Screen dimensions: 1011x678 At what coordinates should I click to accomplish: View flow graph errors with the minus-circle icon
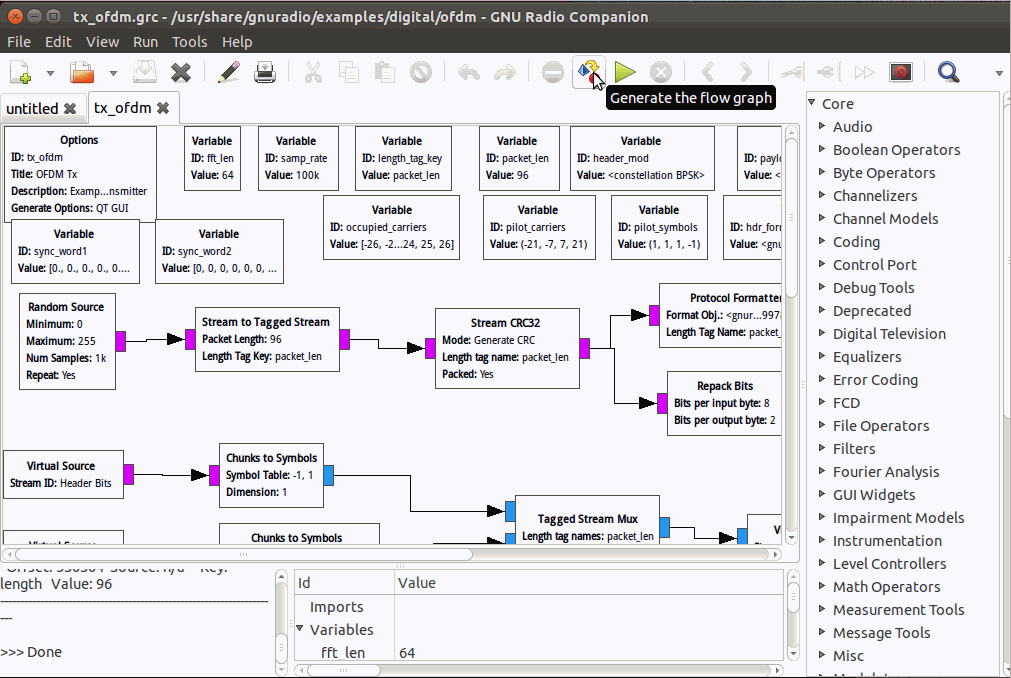tap(553, 72)
